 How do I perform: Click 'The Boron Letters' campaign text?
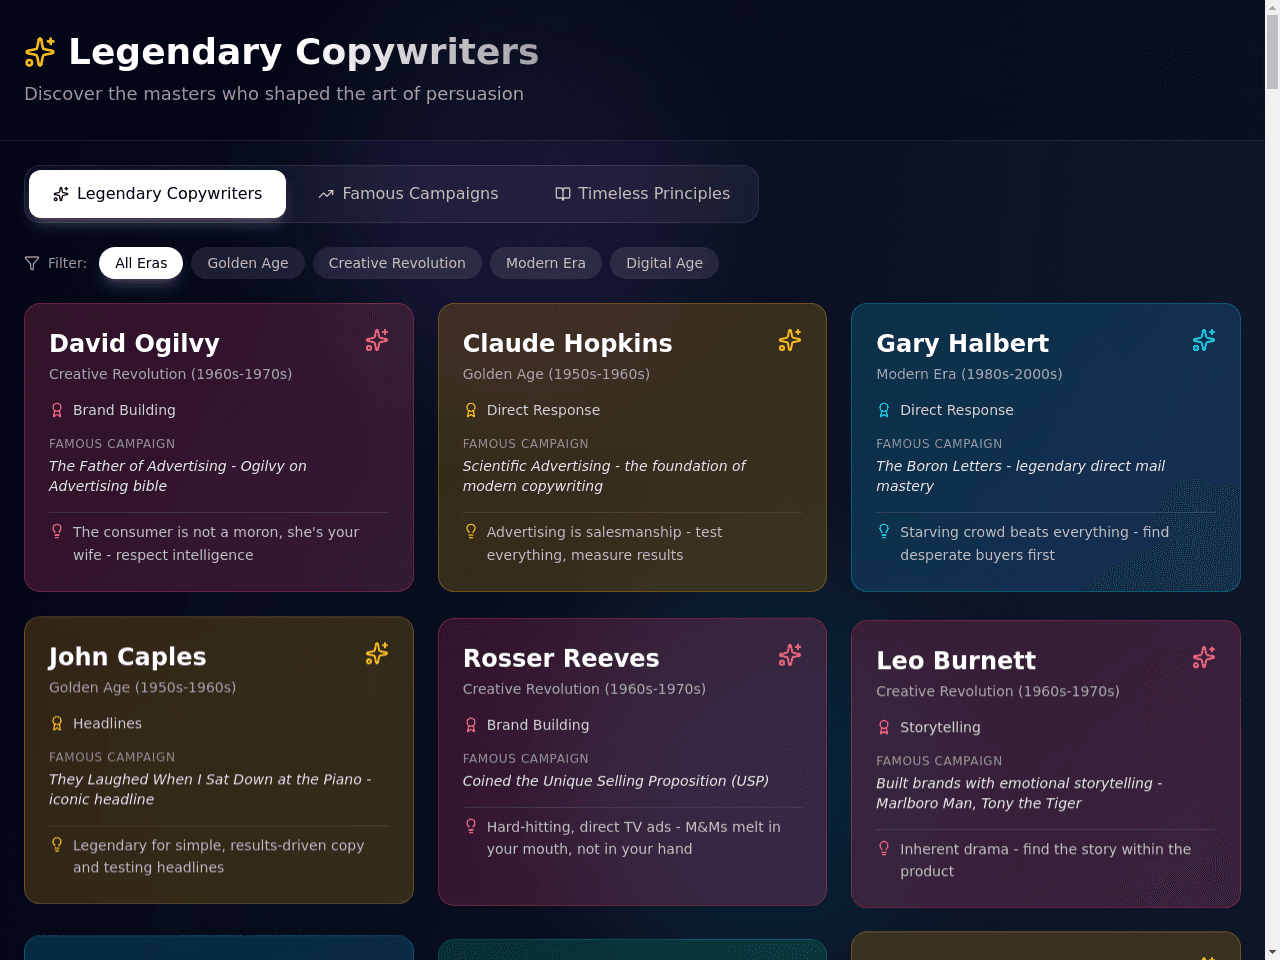(x=1020, y=476)
